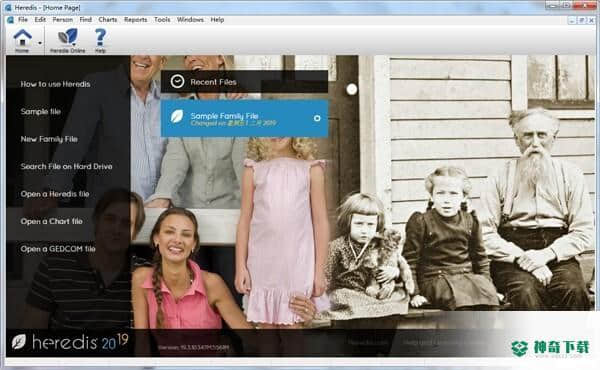Click the Heredis icon in title bar
The height and width of the screenshot is (370, 600).
coord(8,7)
